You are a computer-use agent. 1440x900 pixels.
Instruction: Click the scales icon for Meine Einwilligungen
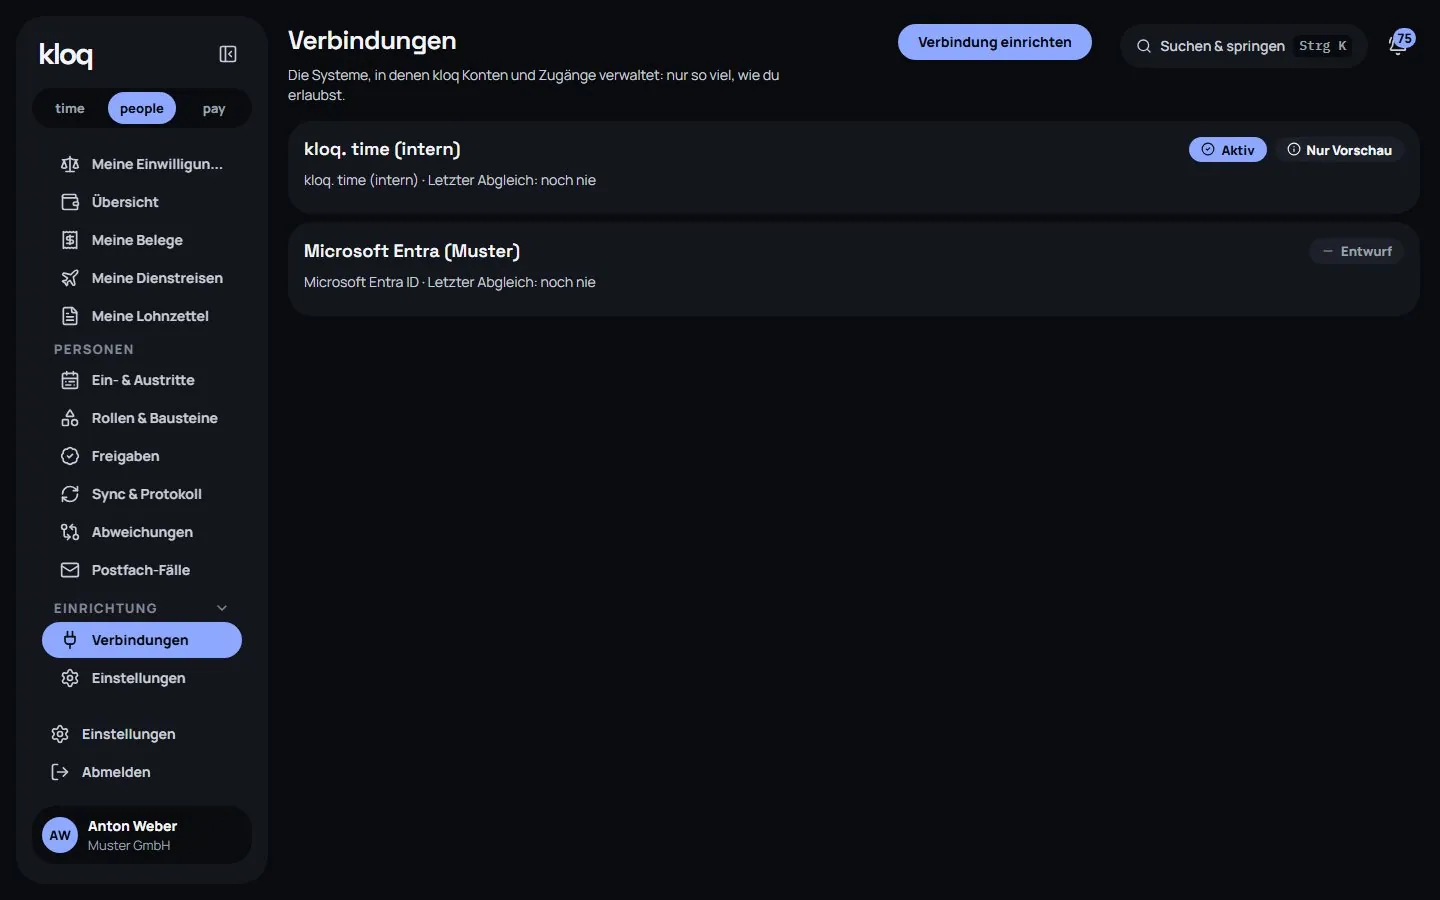(x=70, y=164)
